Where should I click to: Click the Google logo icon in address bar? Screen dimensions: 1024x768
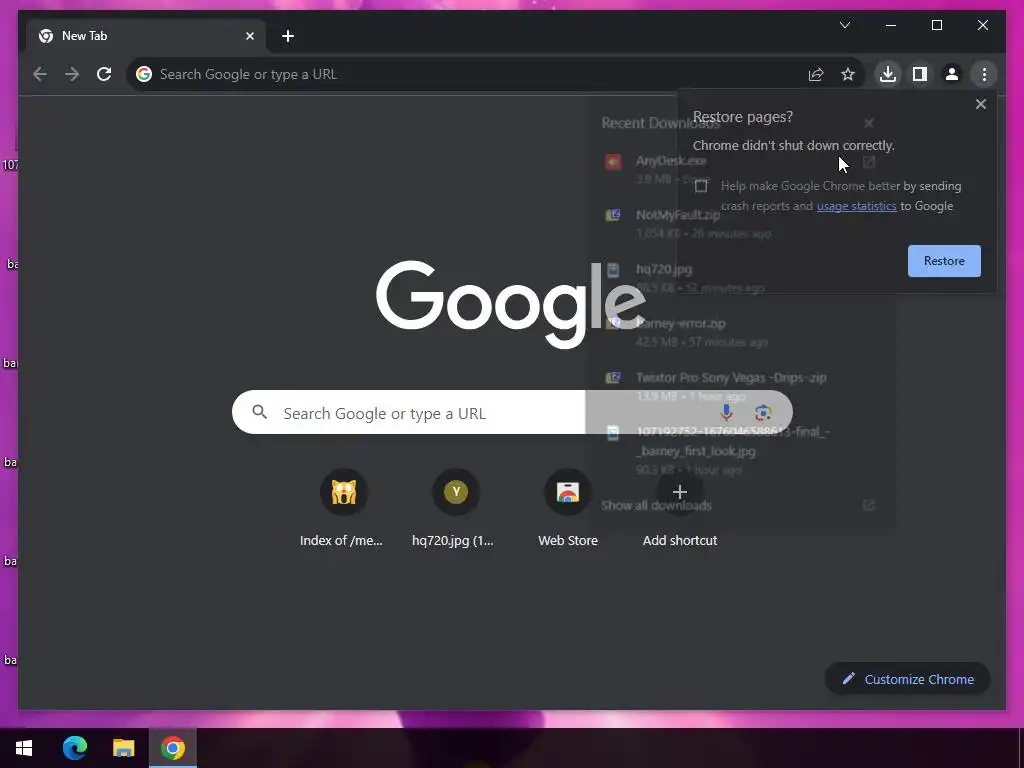point(144,74)
